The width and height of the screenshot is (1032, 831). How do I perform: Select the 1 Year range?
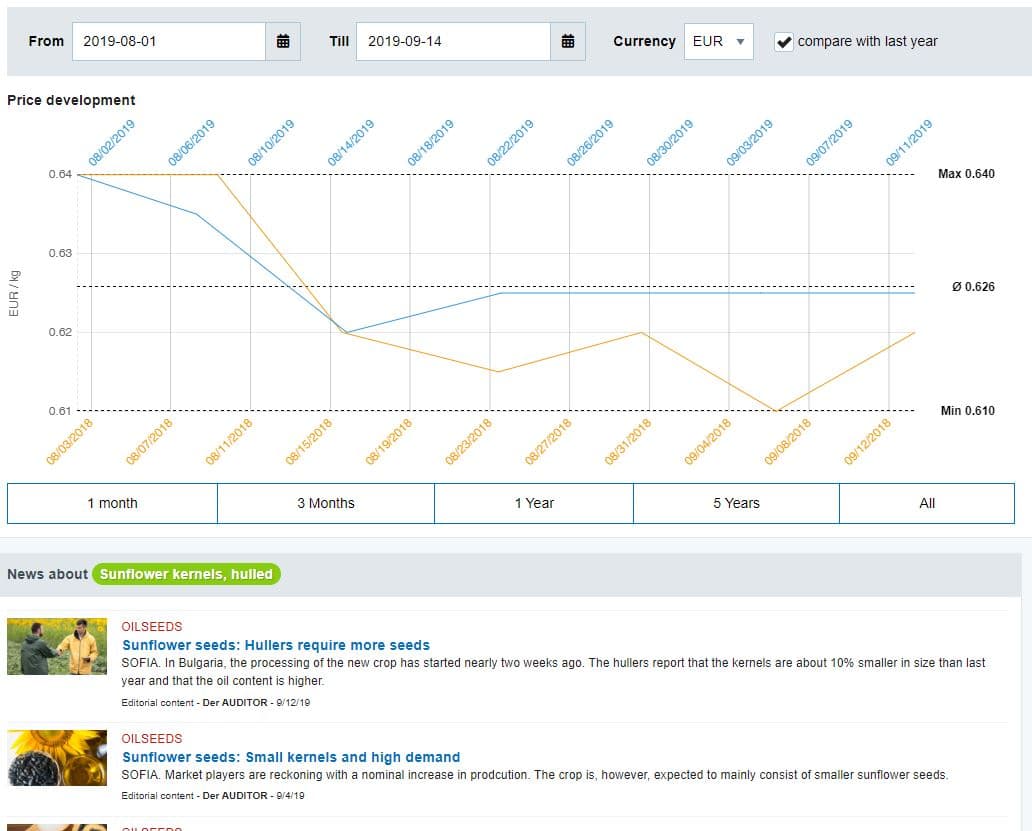point(534,503)
